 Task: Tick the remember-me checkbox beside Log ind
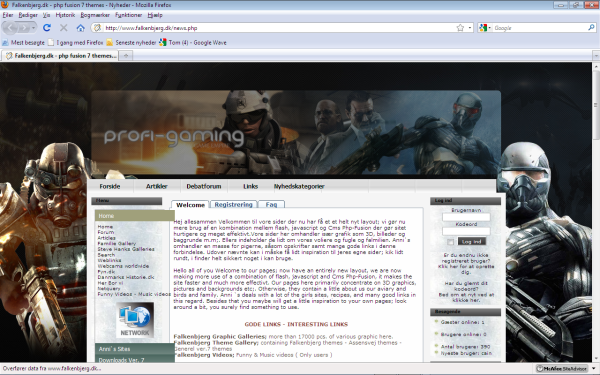click(450, 241)
